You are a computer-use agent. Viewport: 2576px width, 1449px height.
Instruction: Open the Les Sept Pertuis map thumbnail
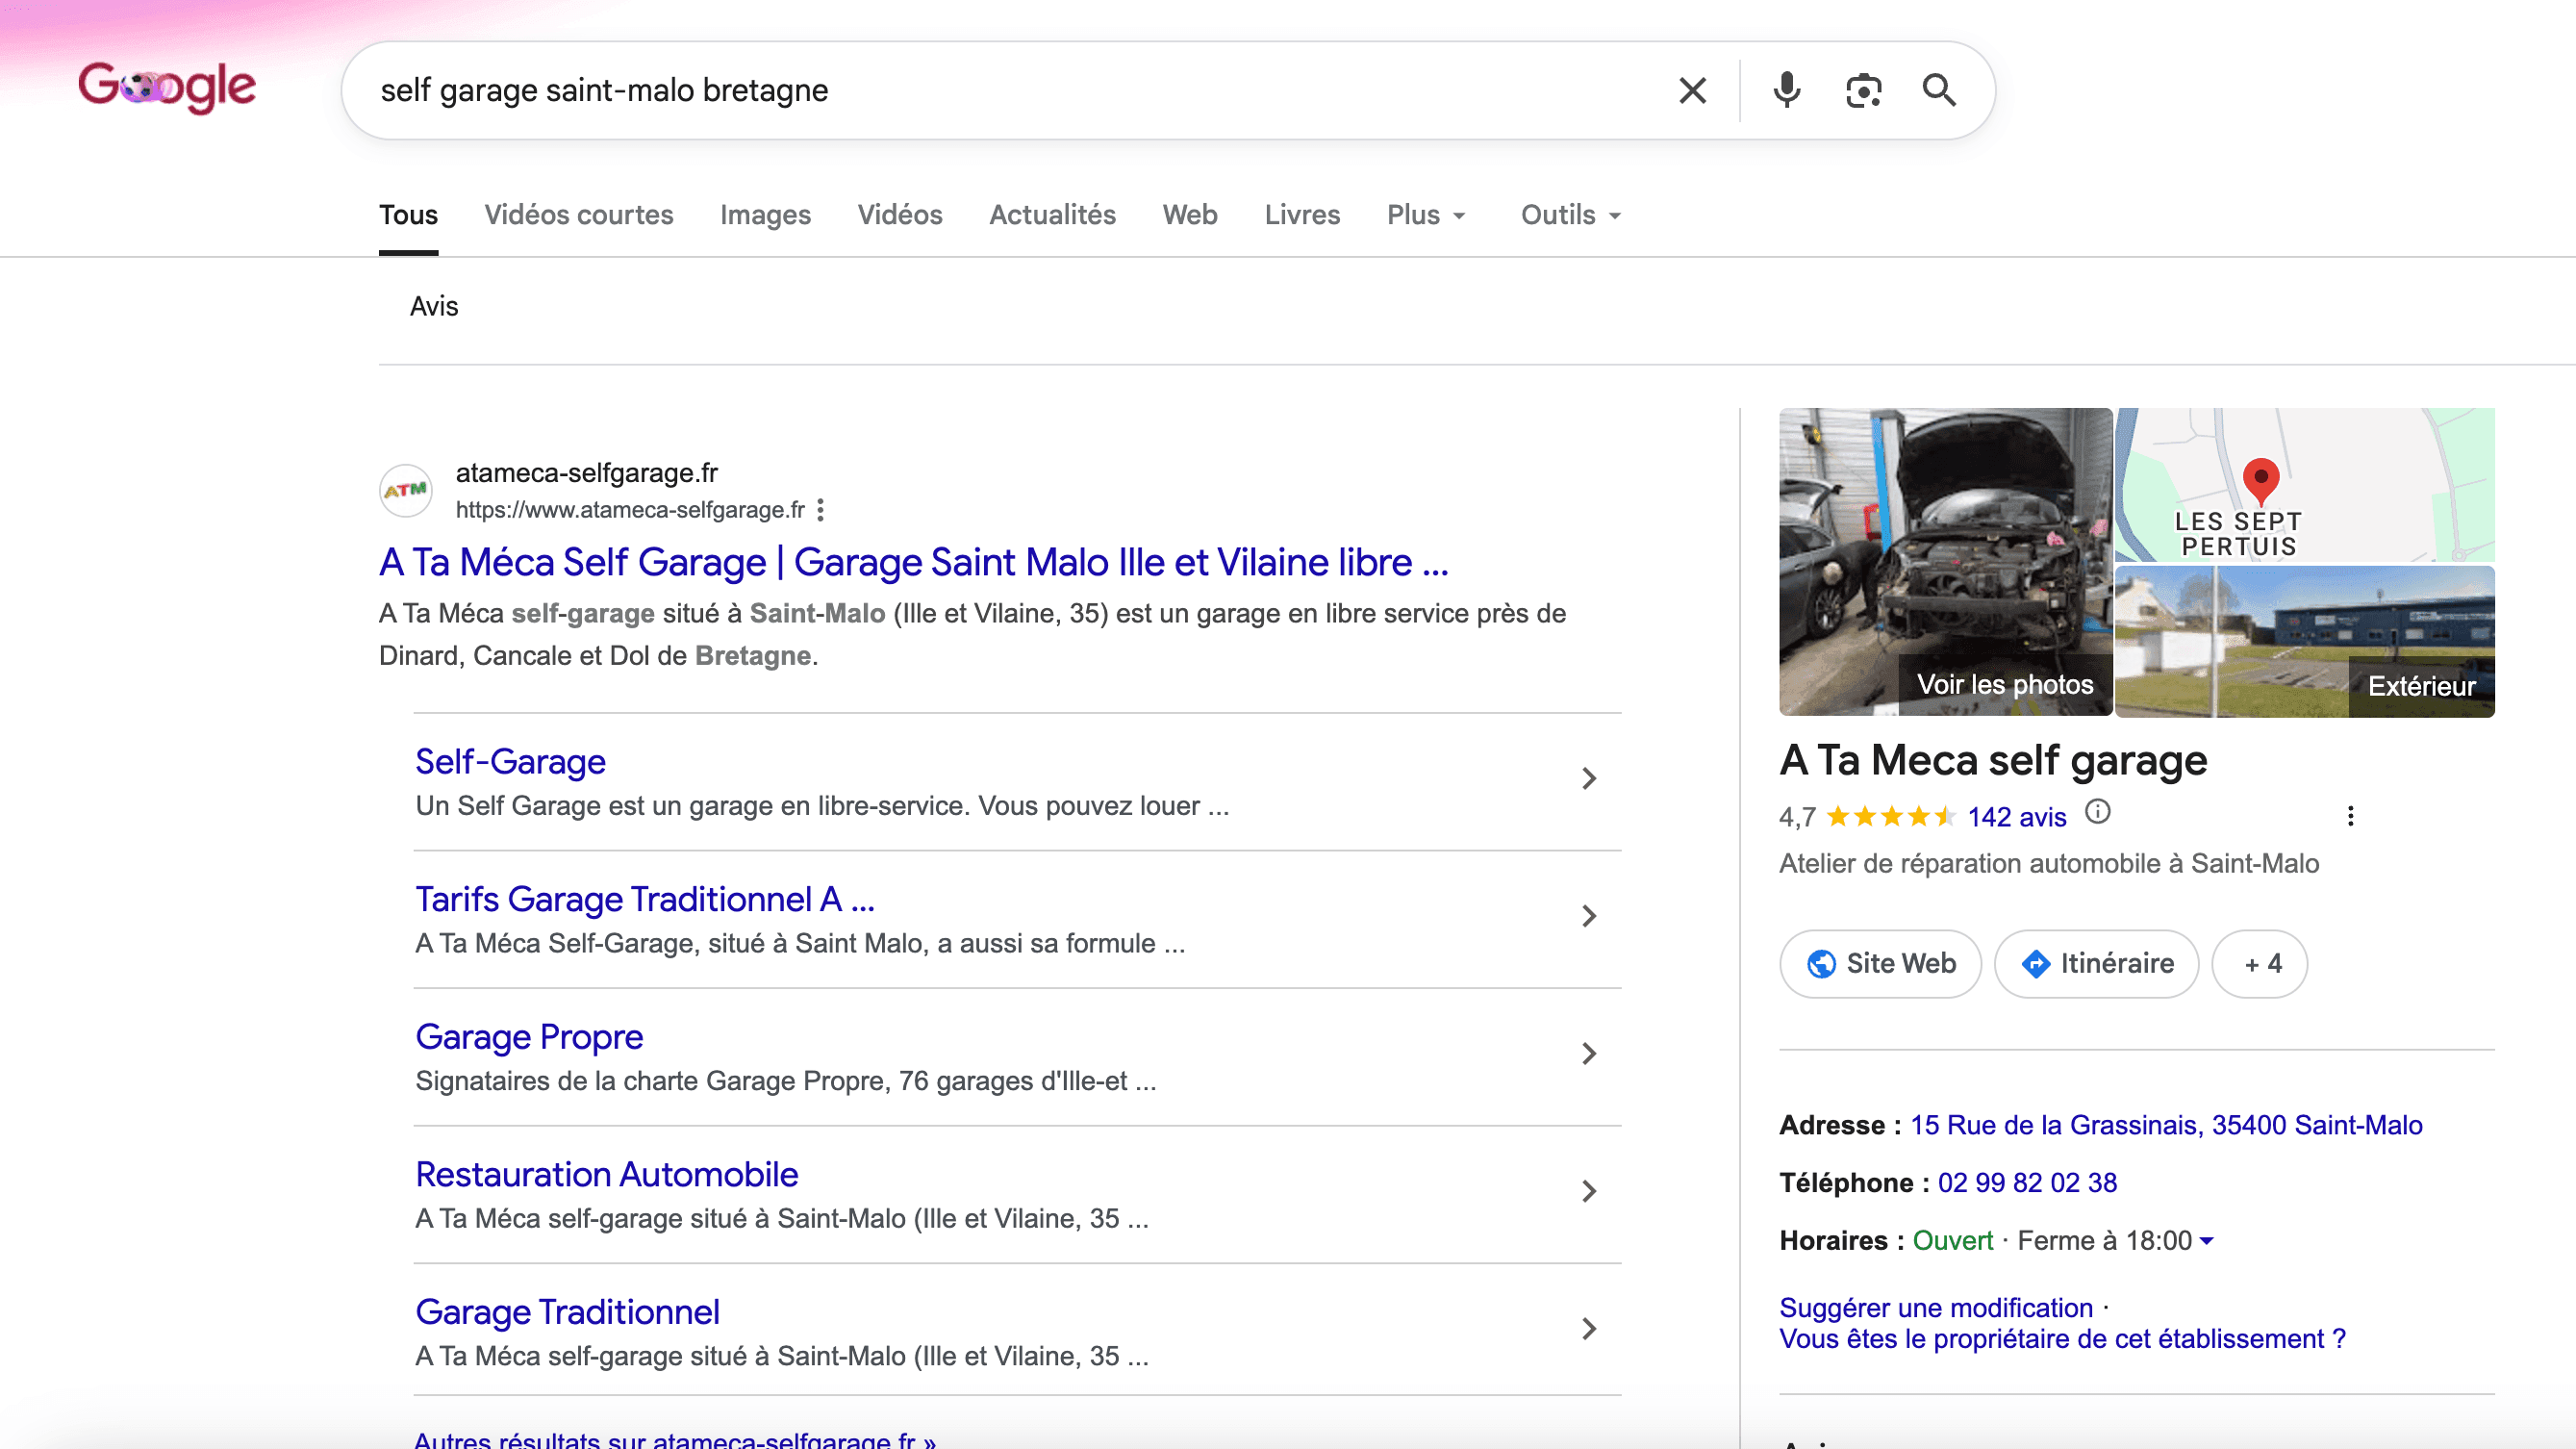[x=2305, y=485]
